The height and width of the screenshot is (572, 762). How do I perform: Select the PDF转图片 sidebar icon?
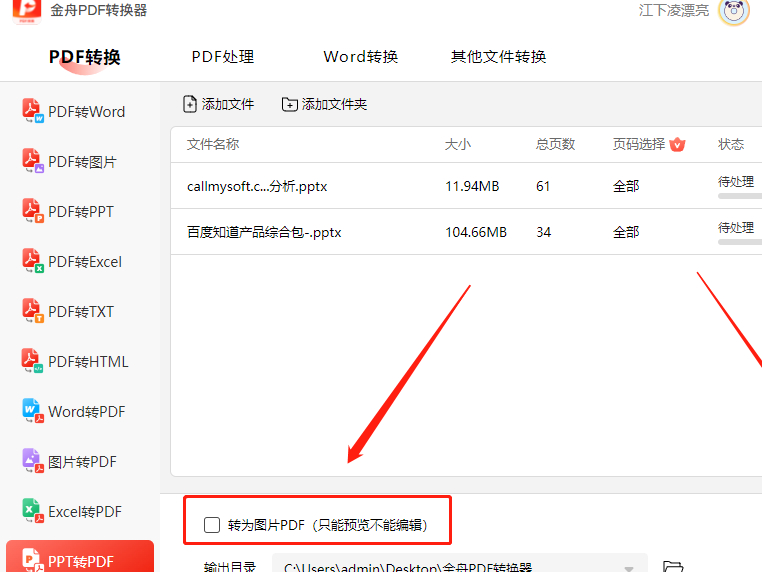[x=34, y=161]
